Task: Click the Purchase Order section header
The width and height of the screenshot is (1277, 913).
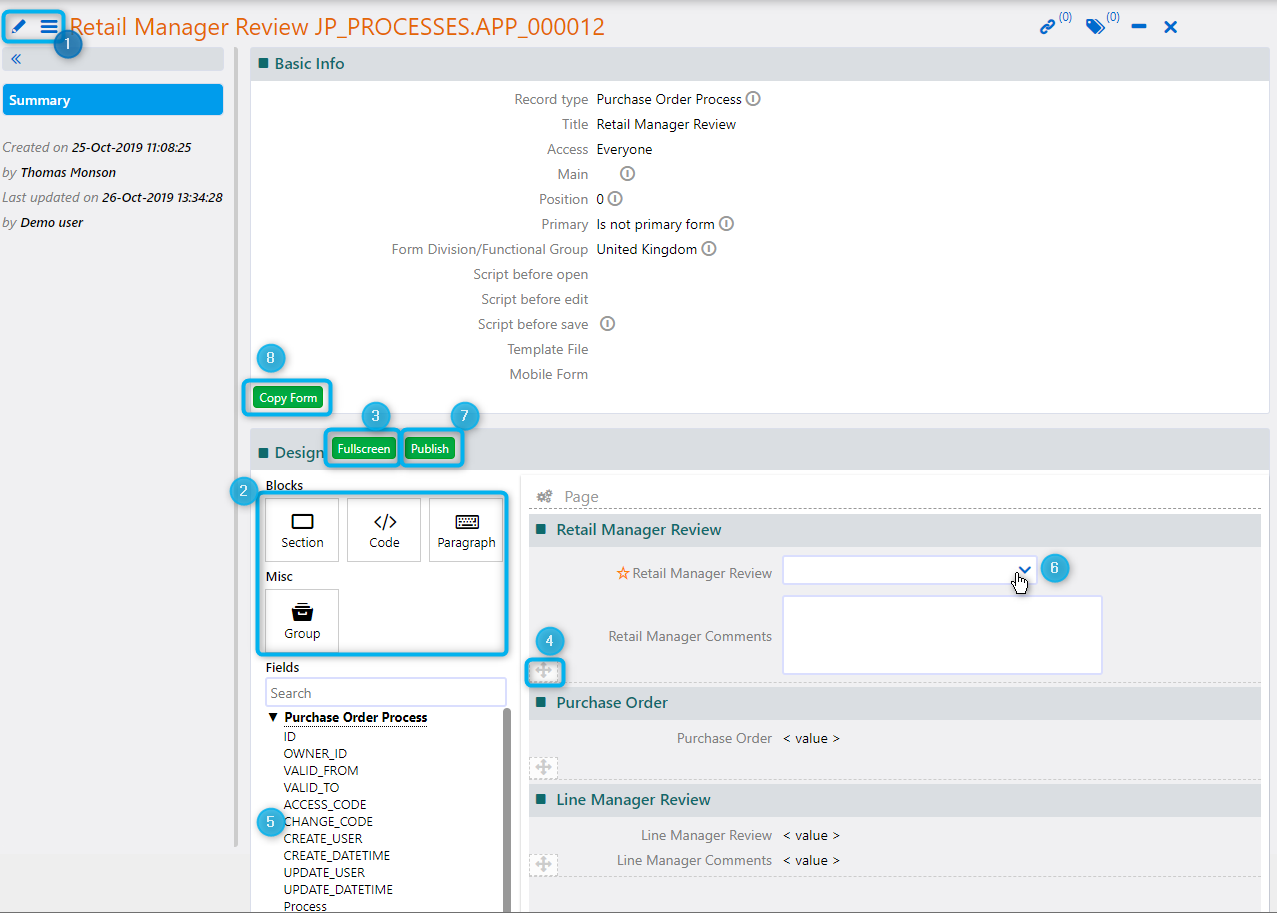Action: [895, 703]
